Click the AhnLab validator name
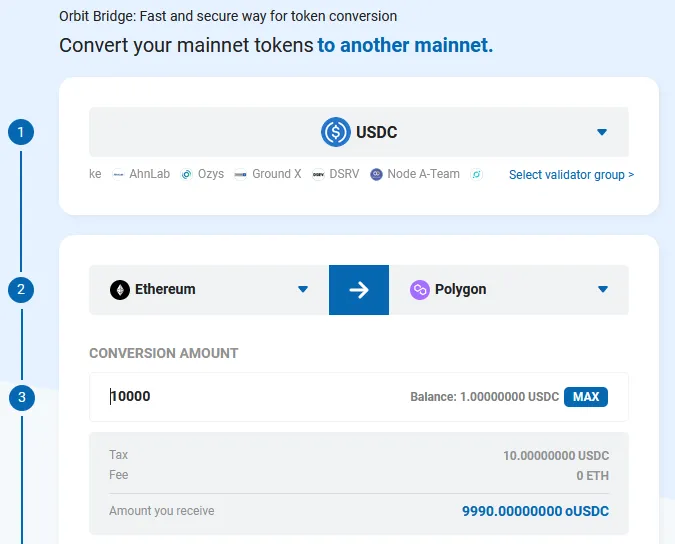Image resolution: width=675 pixels, height=544 pixels. (x=149, y=174)
